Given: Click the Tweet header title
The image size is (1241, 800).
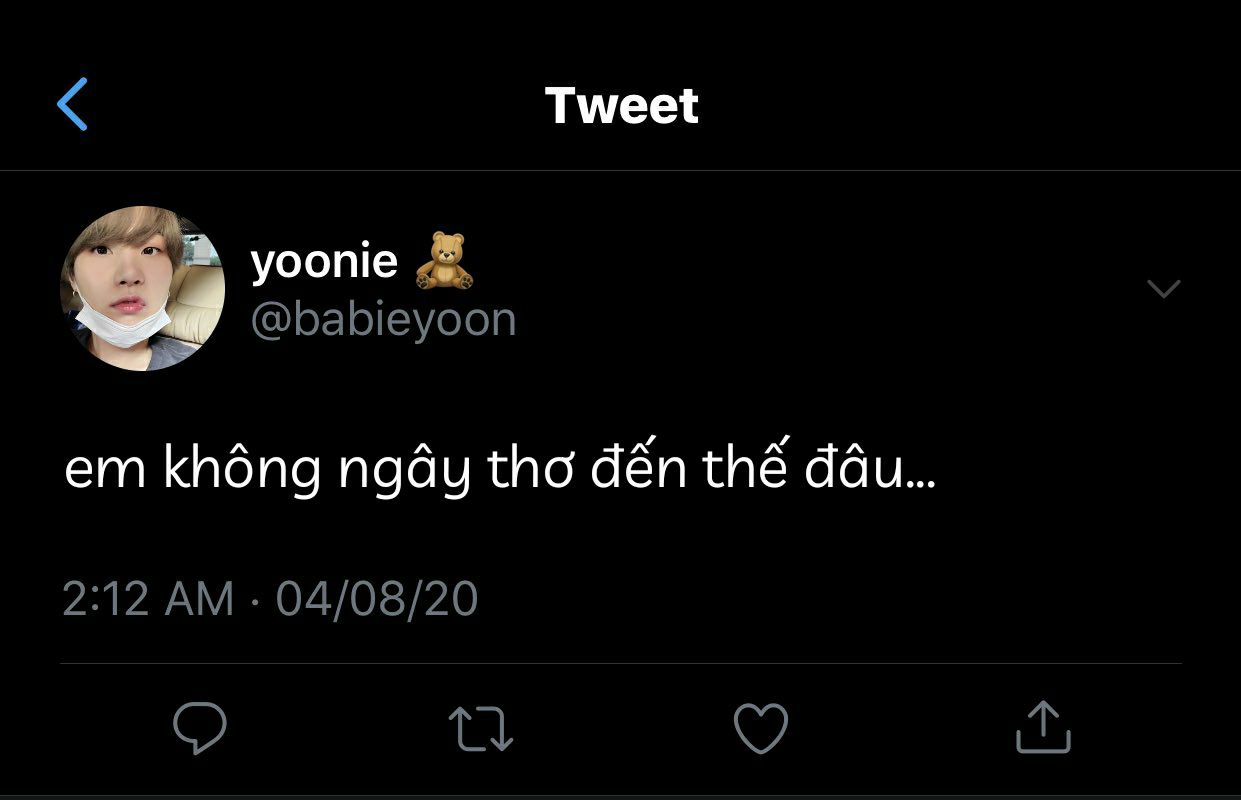Looking at the screenshot, I should coord(621,105).
